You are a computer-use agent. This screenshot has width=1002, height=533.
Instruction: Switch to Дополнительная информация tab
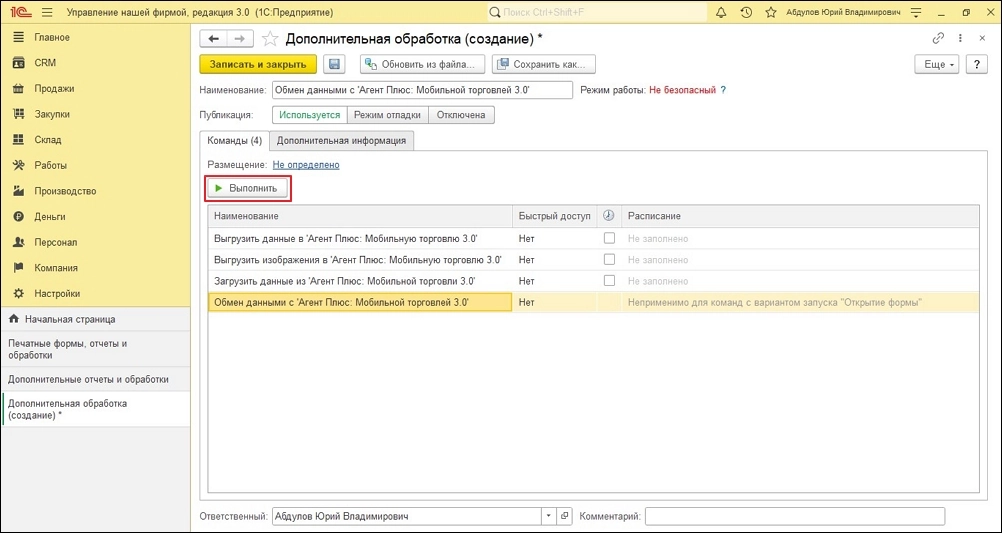pyautogui.click(x=341, y=141)
